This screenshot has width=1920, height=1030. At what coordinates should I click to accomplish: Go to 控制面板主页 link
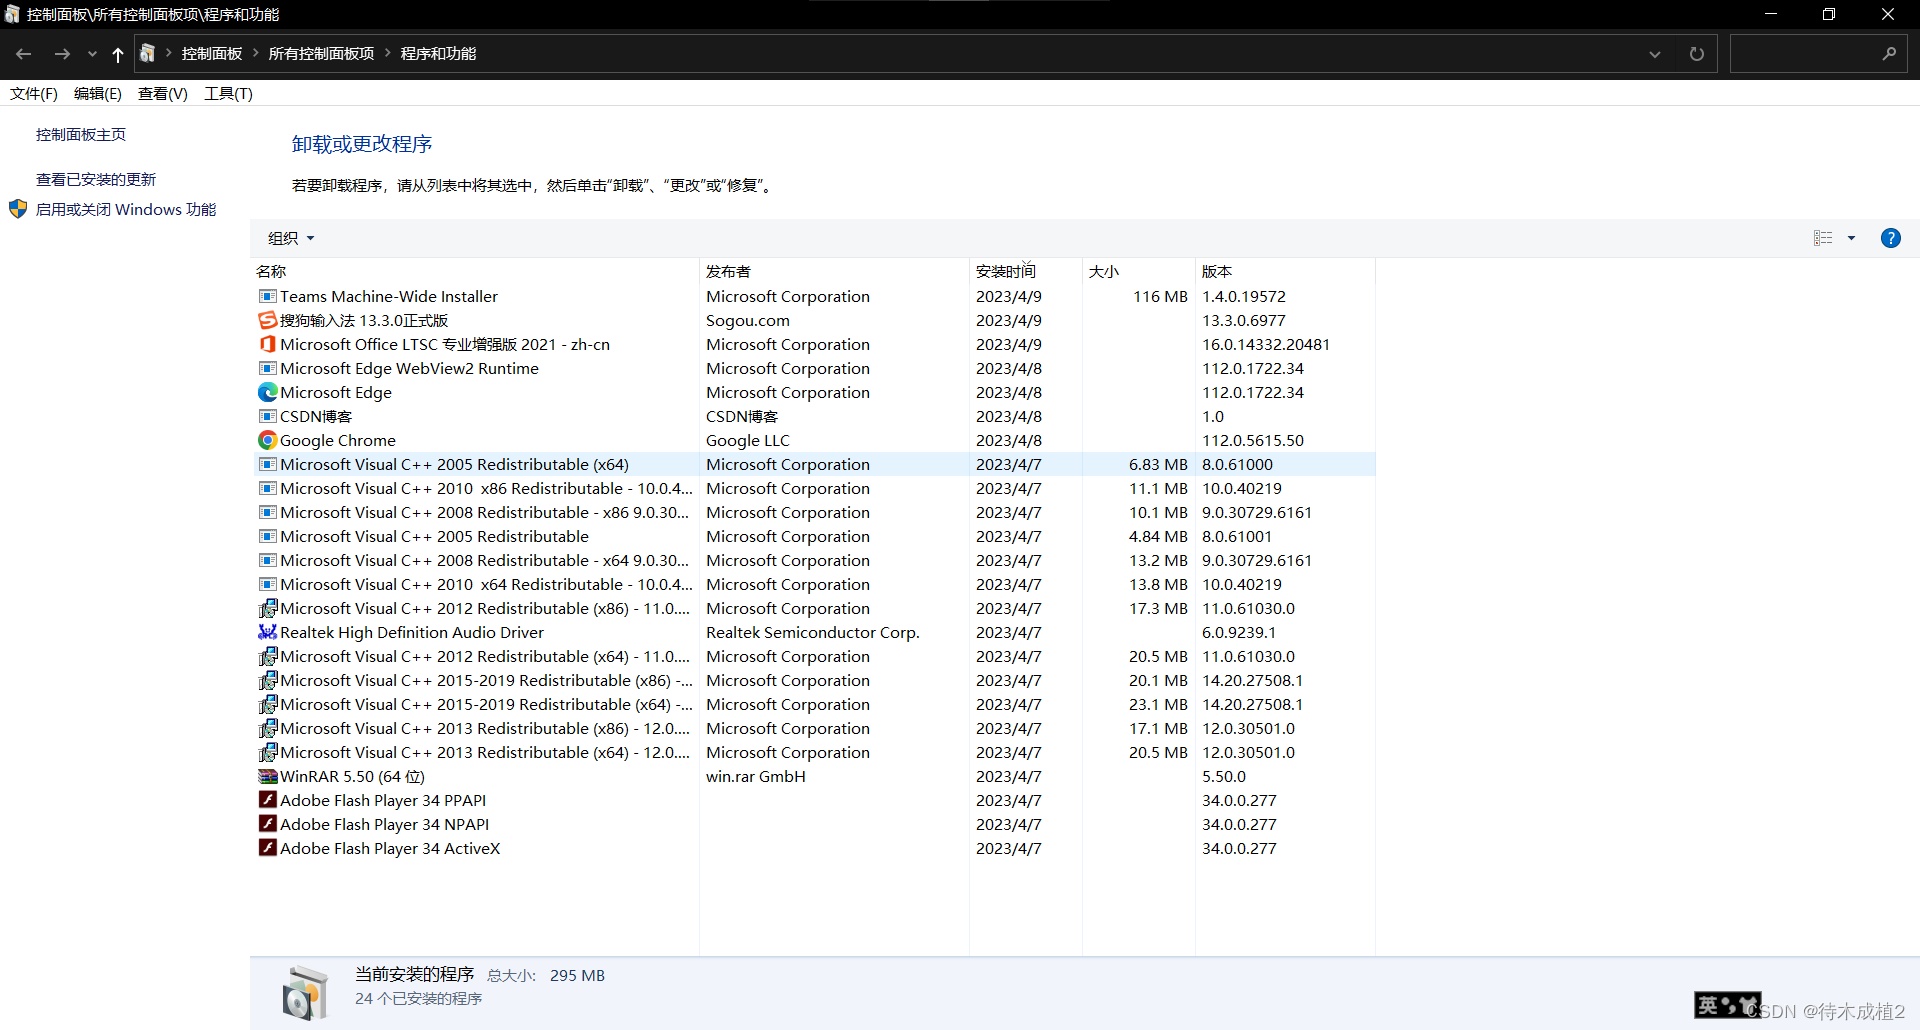[81, 134]
